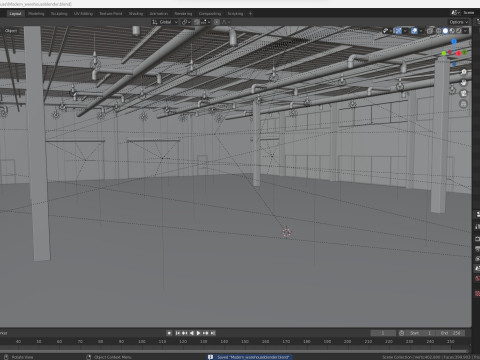Open the viewport shading options dropdown
Image resolution: width=480 pixels, height=360 pixels.
[x=466, y=31]
